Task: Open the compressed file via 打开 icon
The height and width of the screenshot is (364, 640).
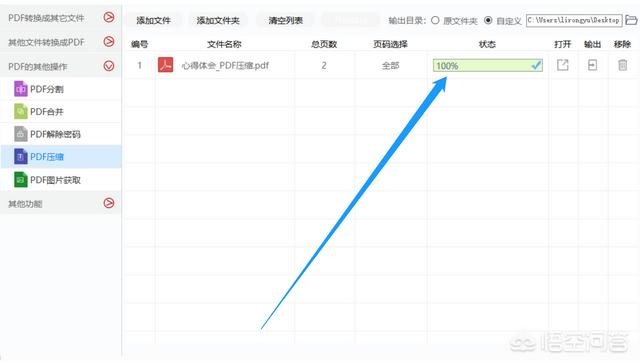Action: pos(562,65)
